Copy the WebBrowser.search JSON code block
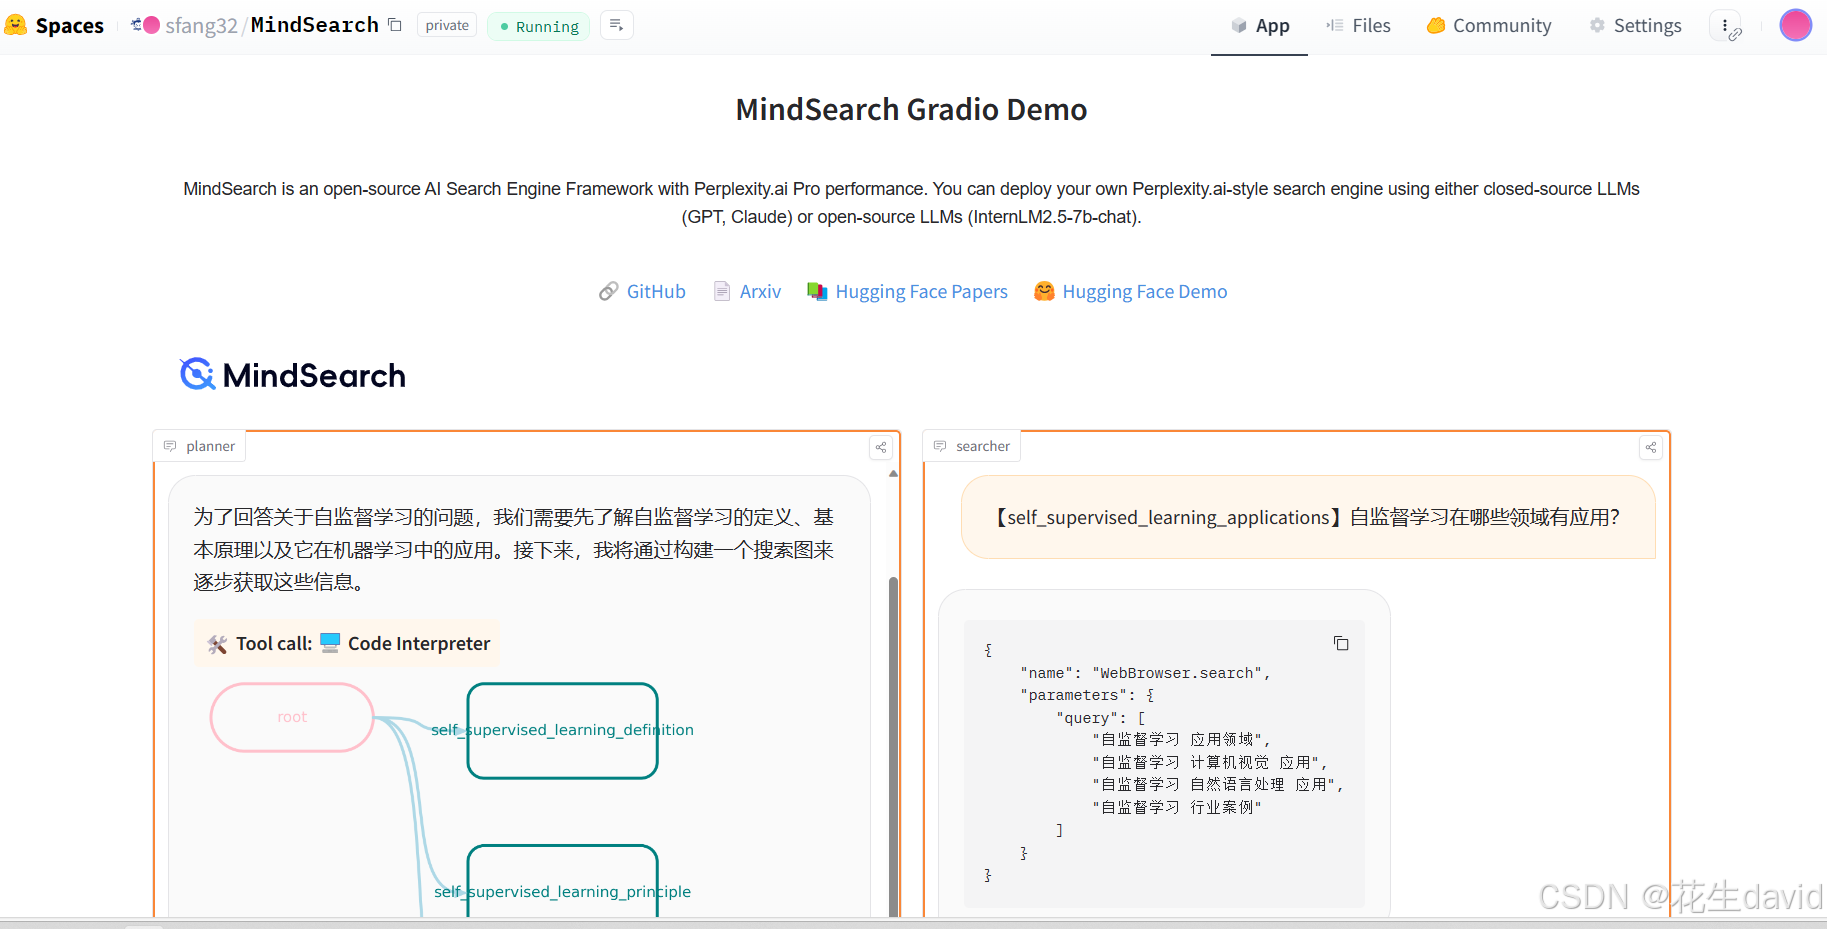 click(1341, 643)
